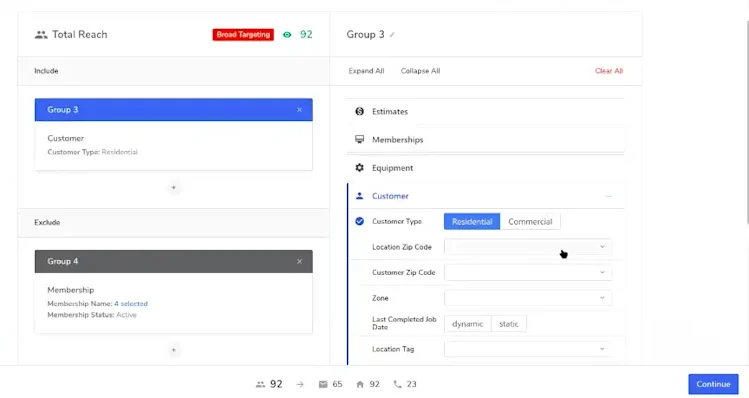Click the green eye reach icon
Image resolution: width=749 pixels, height=398 pixels.
tap(287, 35)
